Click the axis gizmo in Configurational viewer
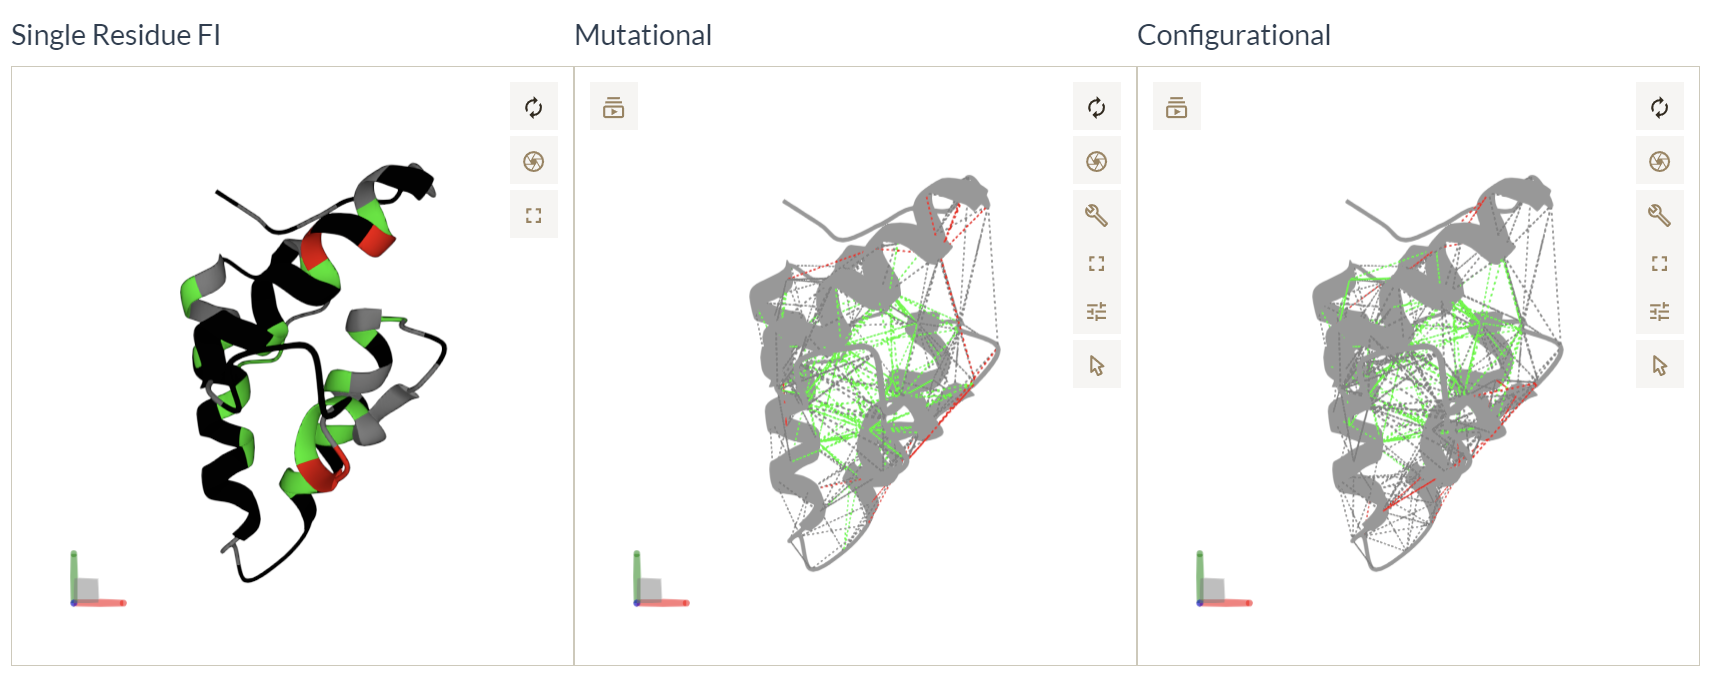 [x=1217, y=586]
